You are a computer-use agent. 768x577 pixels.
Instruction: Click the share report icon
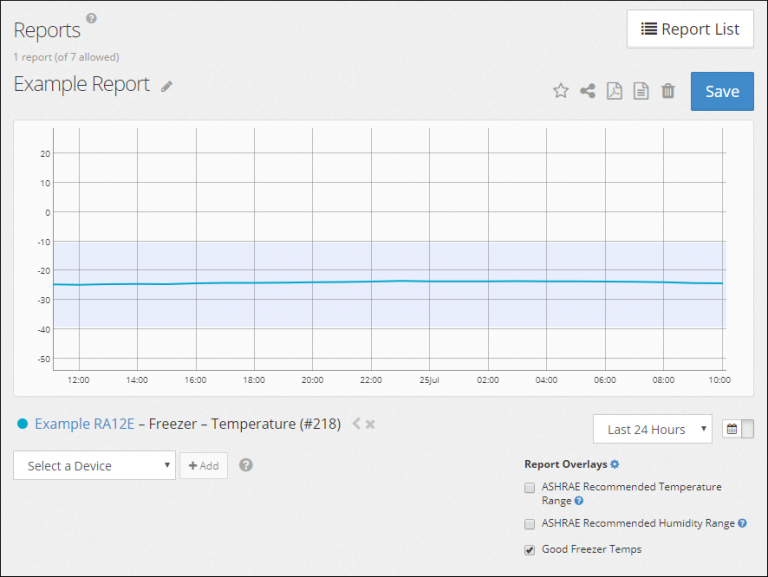coord(588,91)
